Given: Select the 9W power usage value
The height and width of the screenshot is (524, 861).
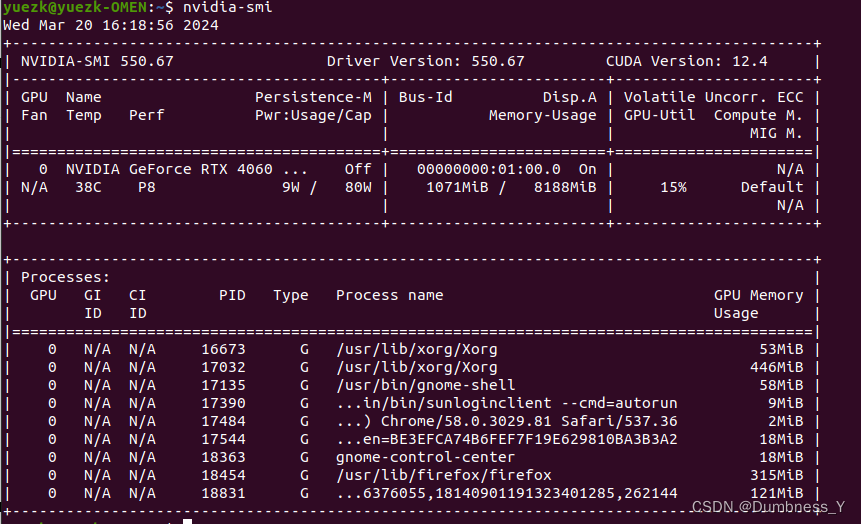Looking at the screenshot, I should [x=290, y=187].
